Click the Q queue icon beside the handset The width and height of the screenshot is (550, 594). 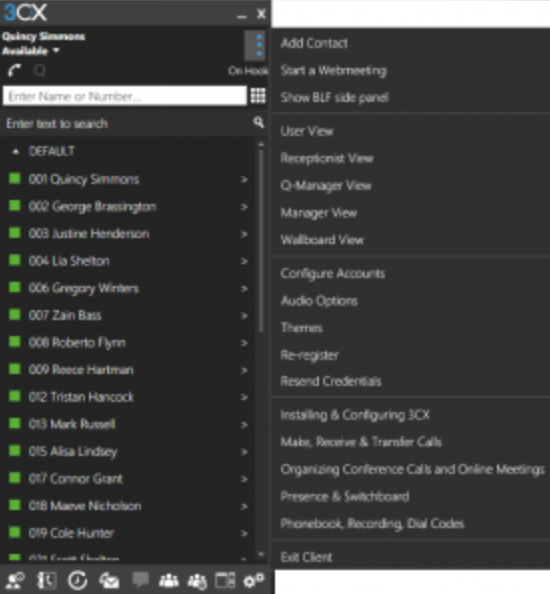point(40,70)
